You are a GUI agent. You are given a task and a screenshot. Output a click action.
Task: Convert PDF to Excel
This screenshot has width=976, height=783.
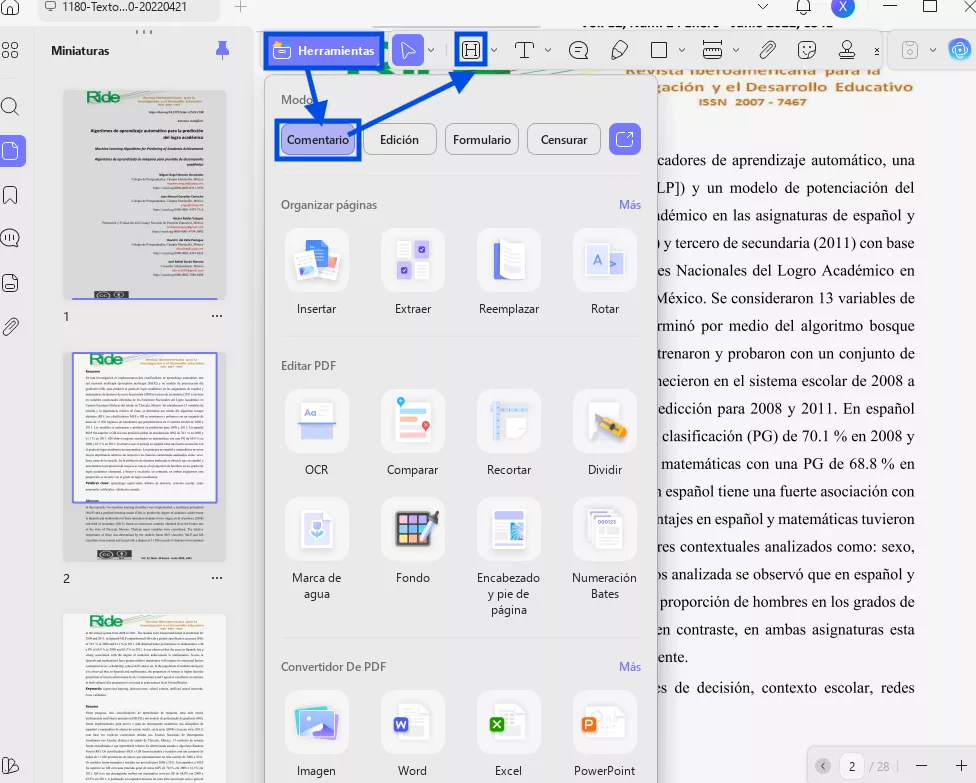pyautogui.click(x=509, y=734)
